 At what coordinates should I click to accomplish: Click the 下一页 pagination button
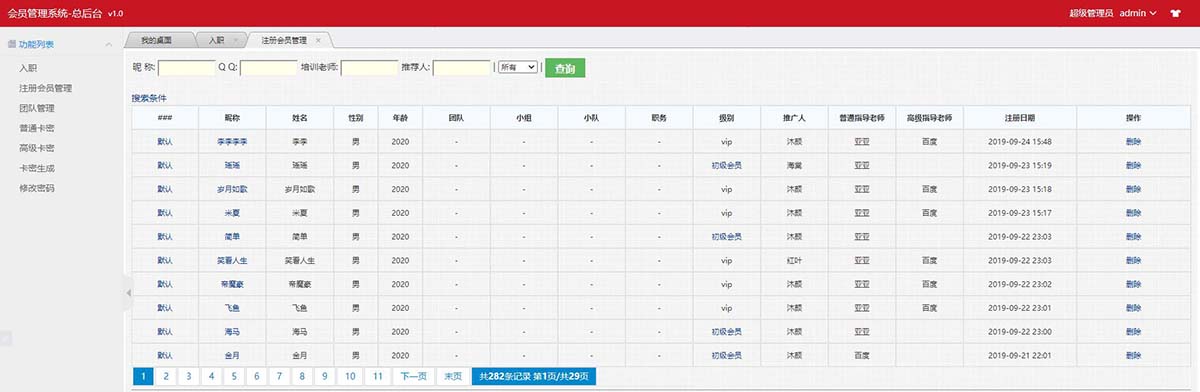click(414, 376)
